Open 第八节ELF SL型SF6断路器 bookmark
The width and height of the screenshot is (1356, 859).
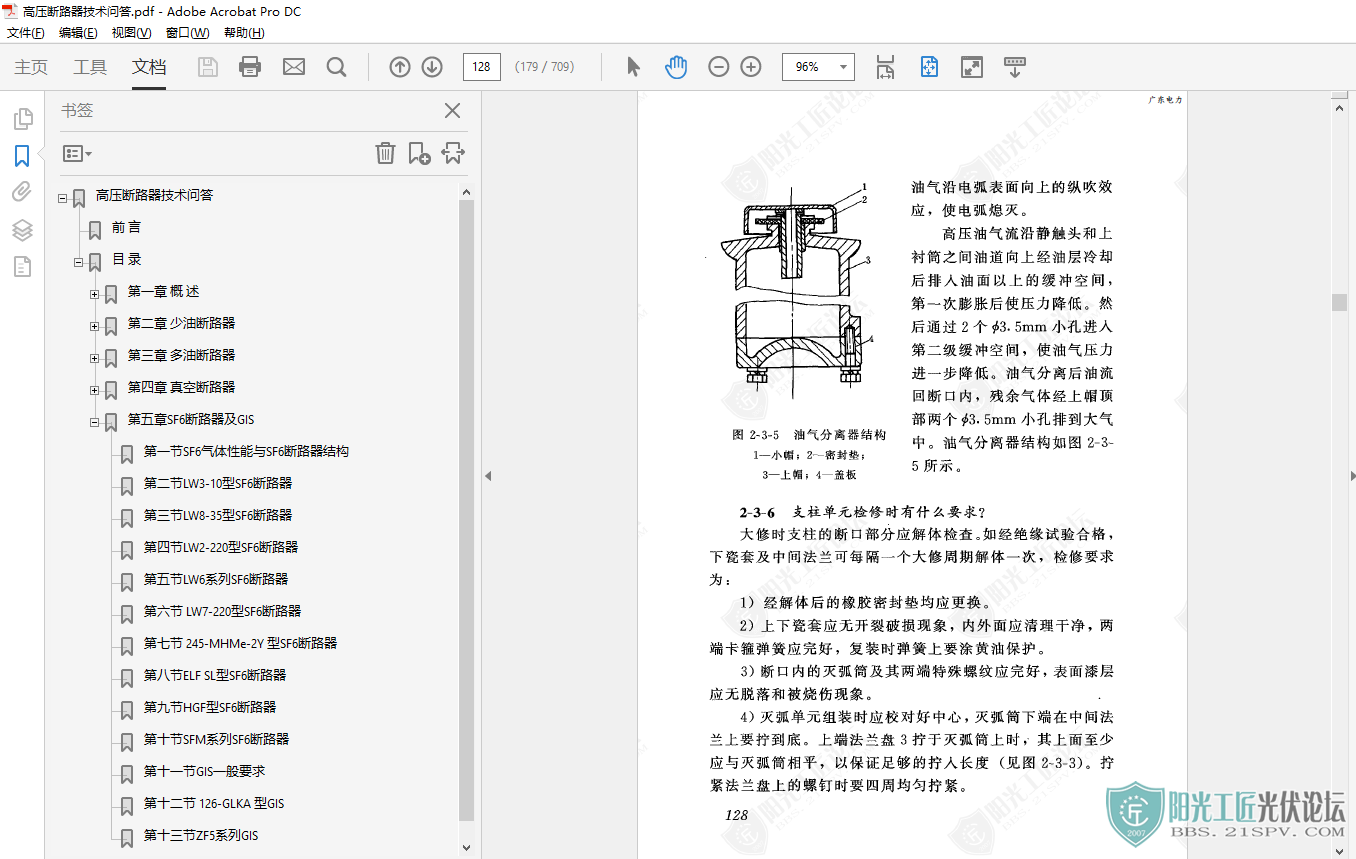[x=215, y=675]
